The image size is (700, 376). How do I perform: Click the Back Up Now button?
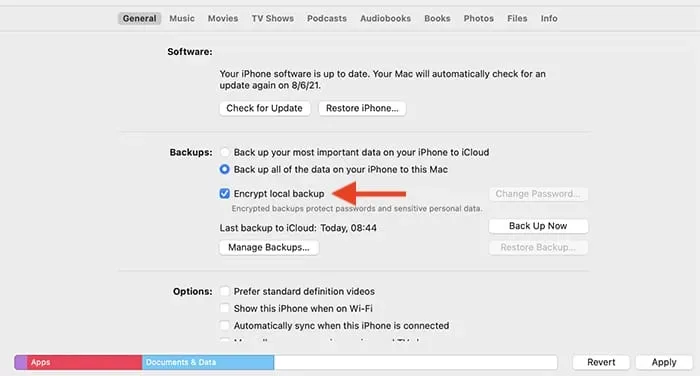coord(538,226)
